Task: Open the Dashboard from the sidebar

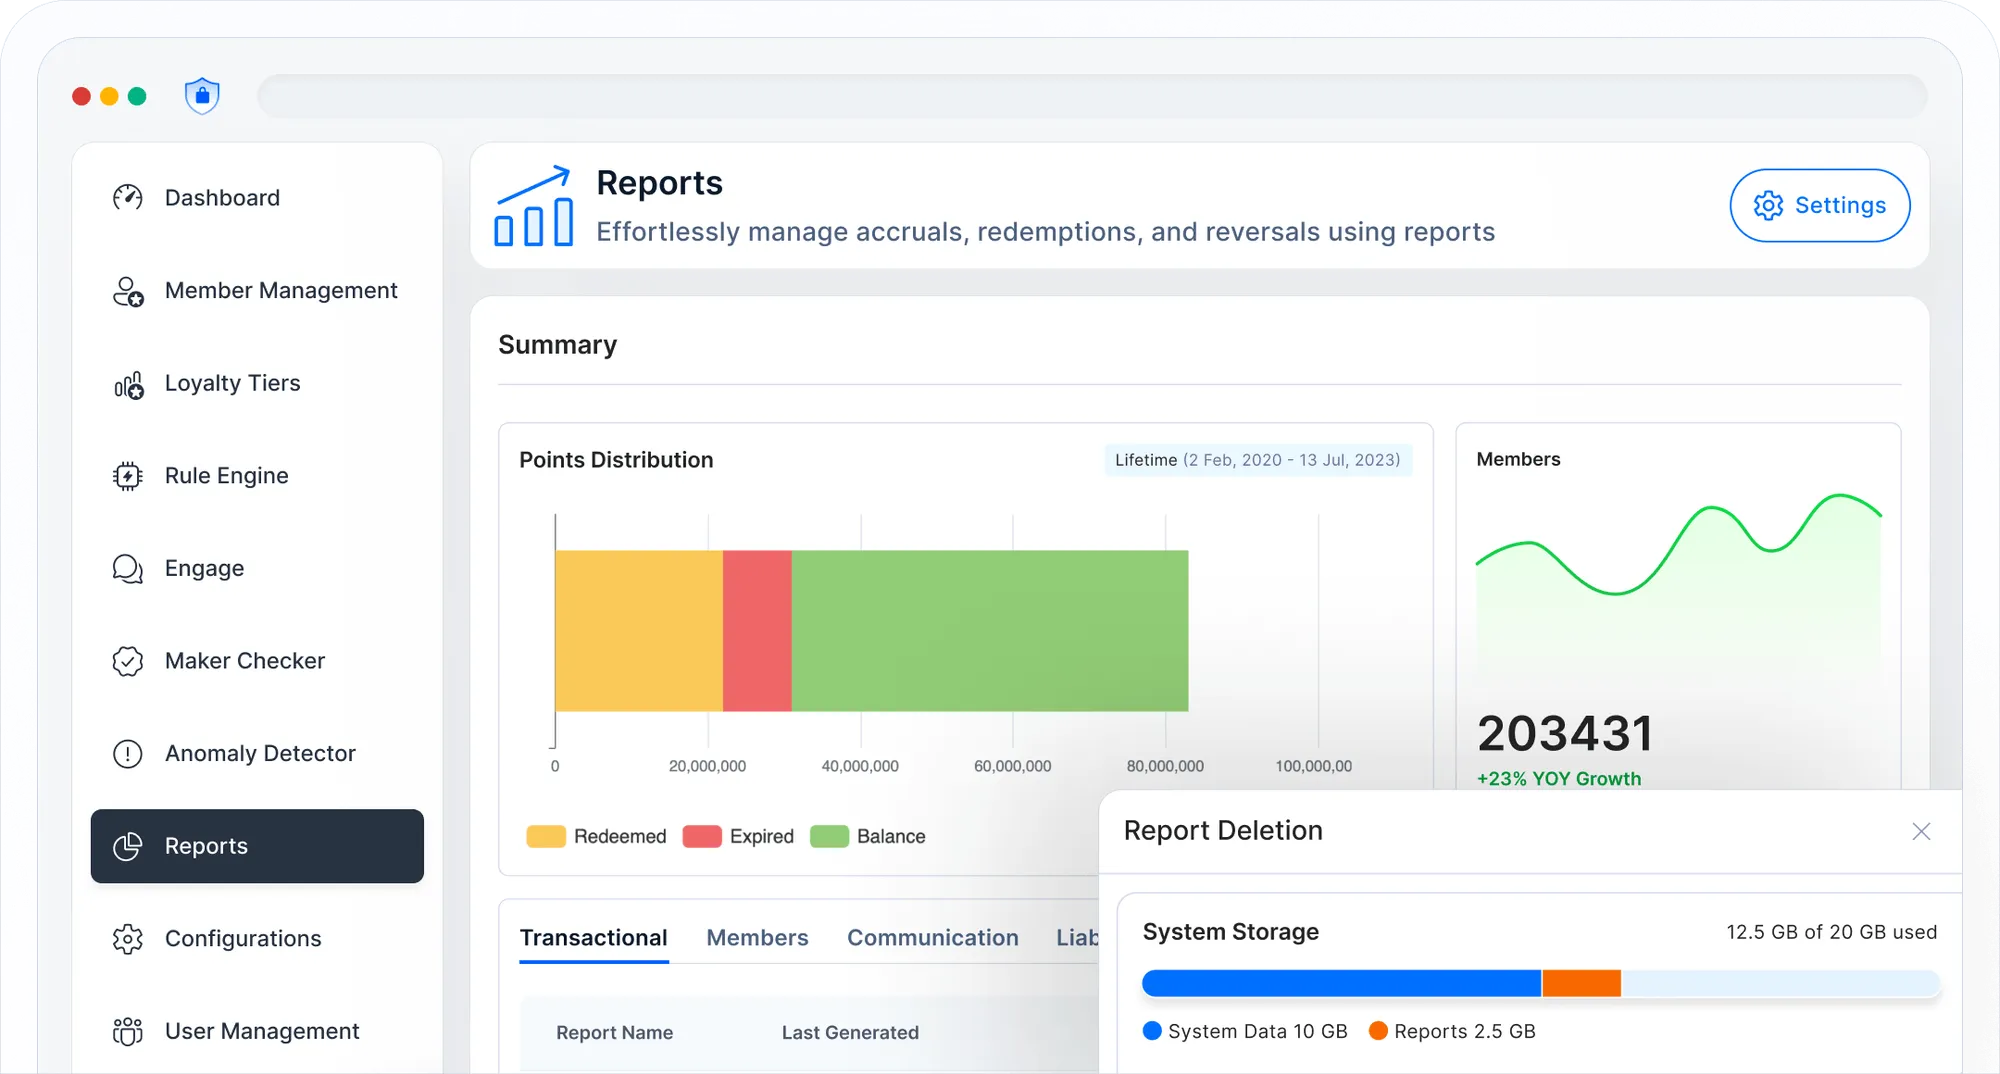Action: [x=221, y=197]
